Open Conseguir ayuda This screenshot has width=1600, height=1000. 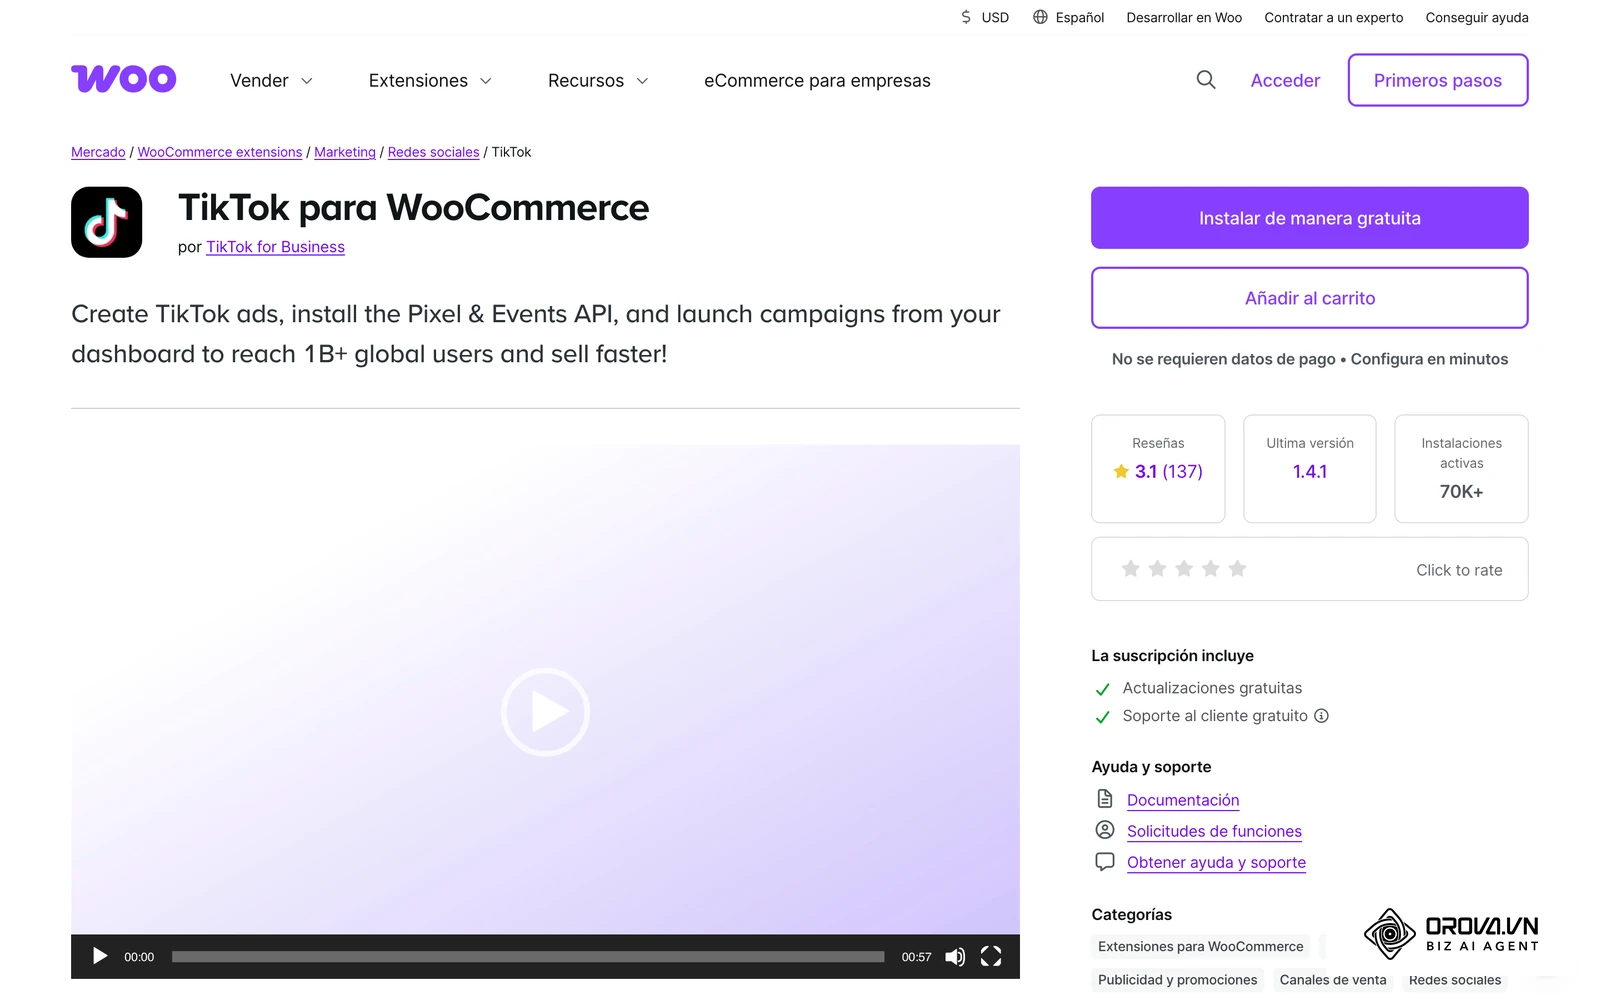[x=1477, y=17]
